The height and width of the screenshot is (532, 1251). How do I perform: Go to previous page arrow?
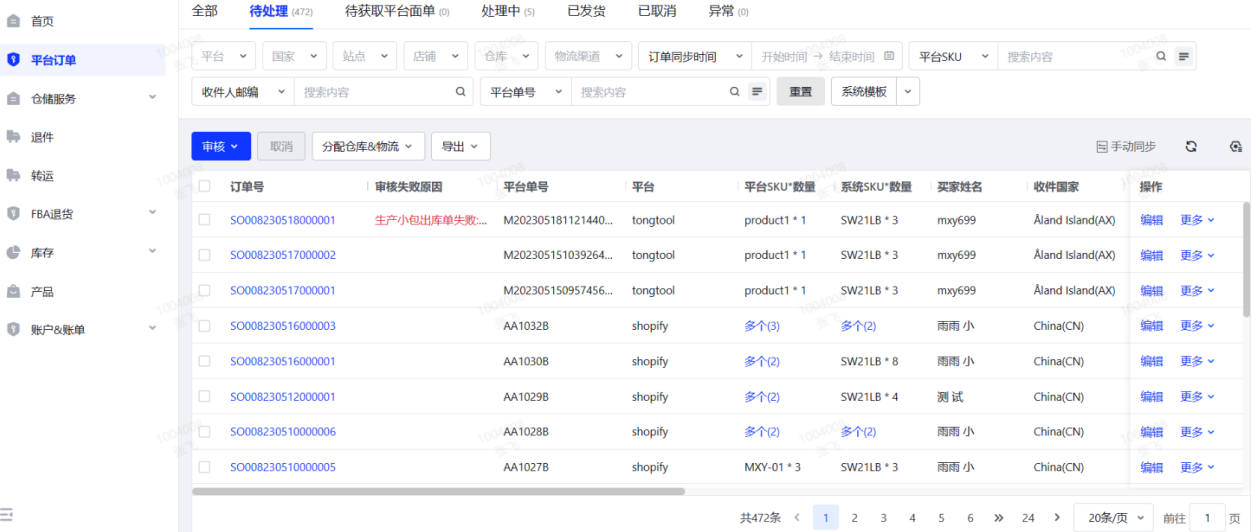[797, 517]
